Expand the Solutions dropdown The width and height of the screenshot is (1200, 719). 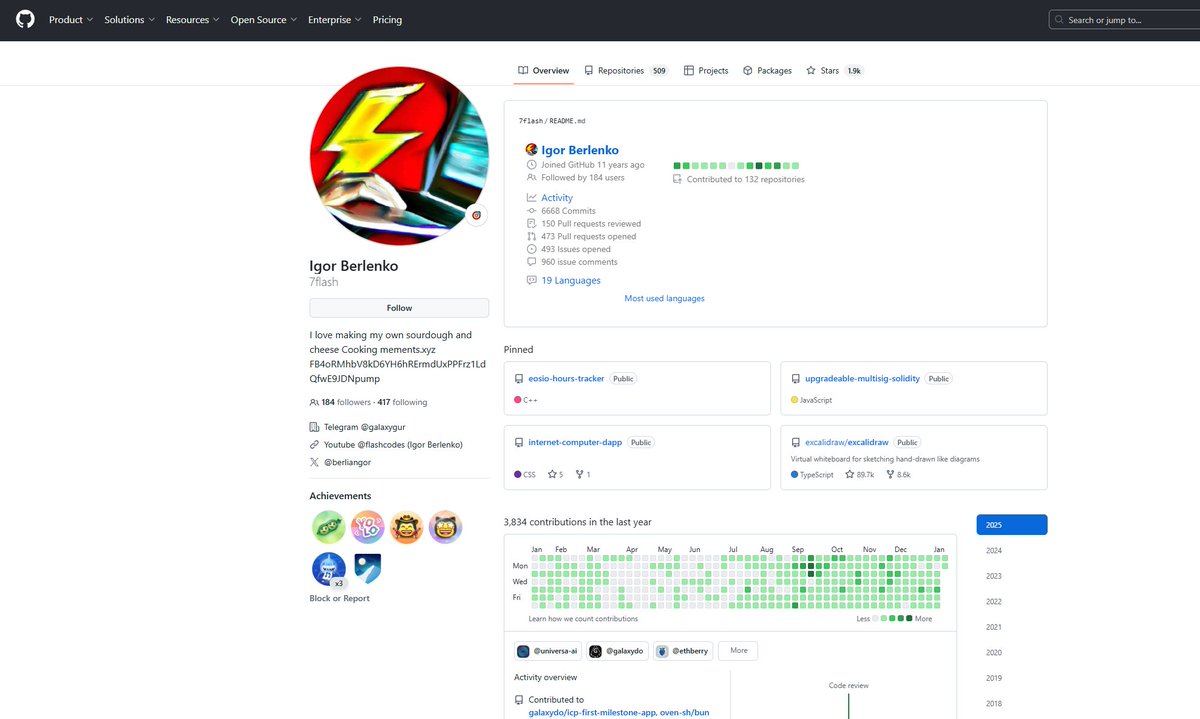pos(130,20)
